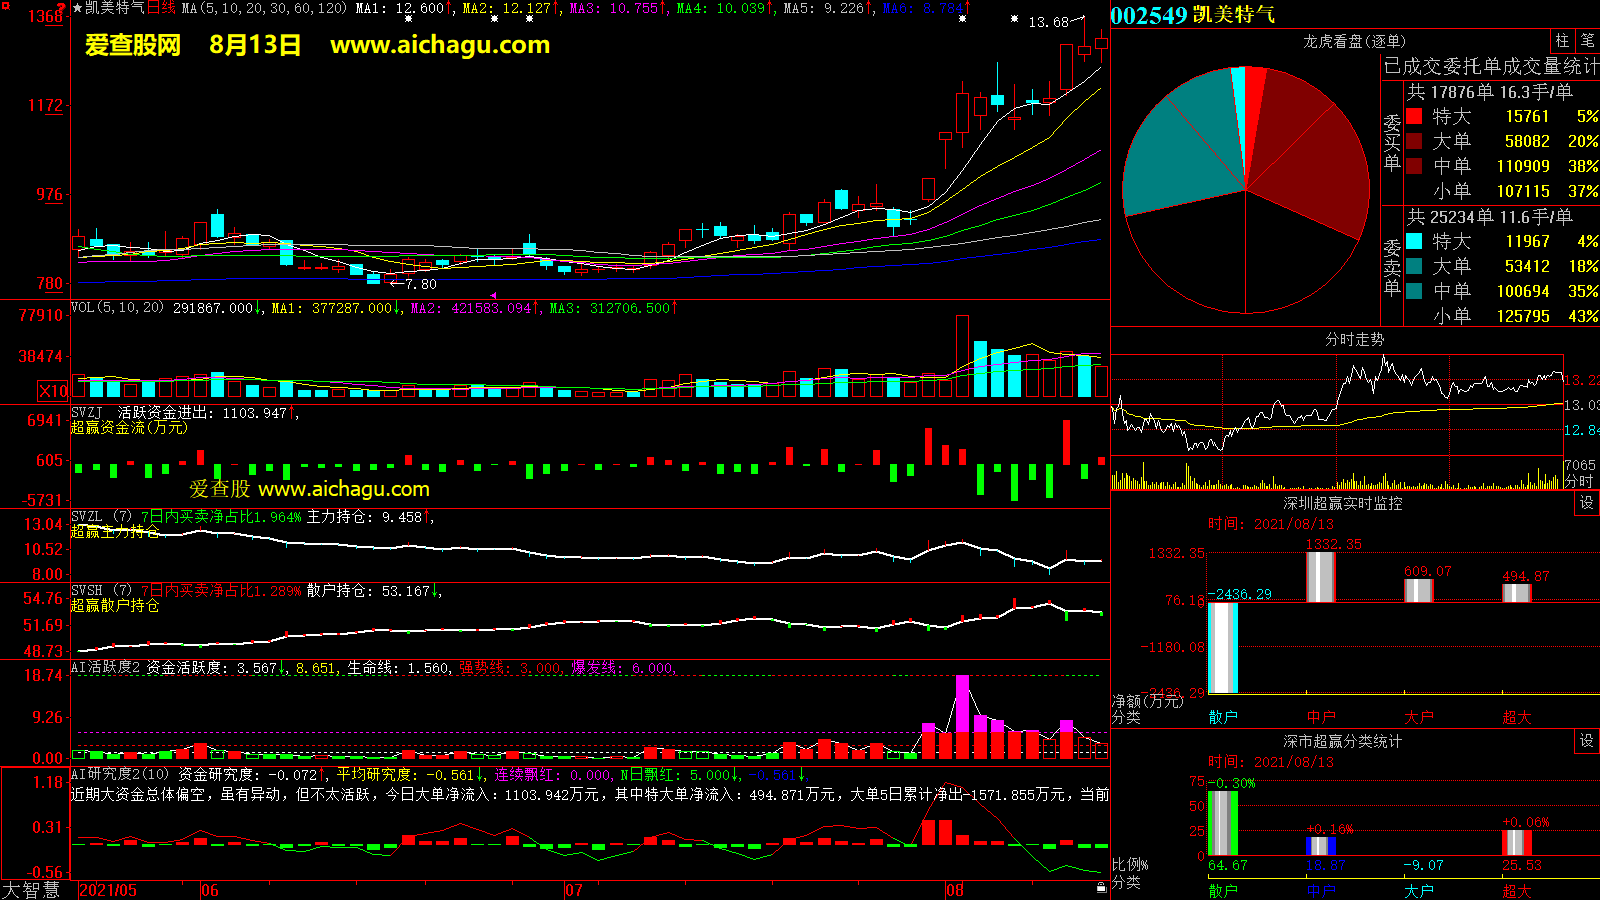1600x900 pixels.
Task: Click the 笔 tick view button
Action: pos(1587,41)
